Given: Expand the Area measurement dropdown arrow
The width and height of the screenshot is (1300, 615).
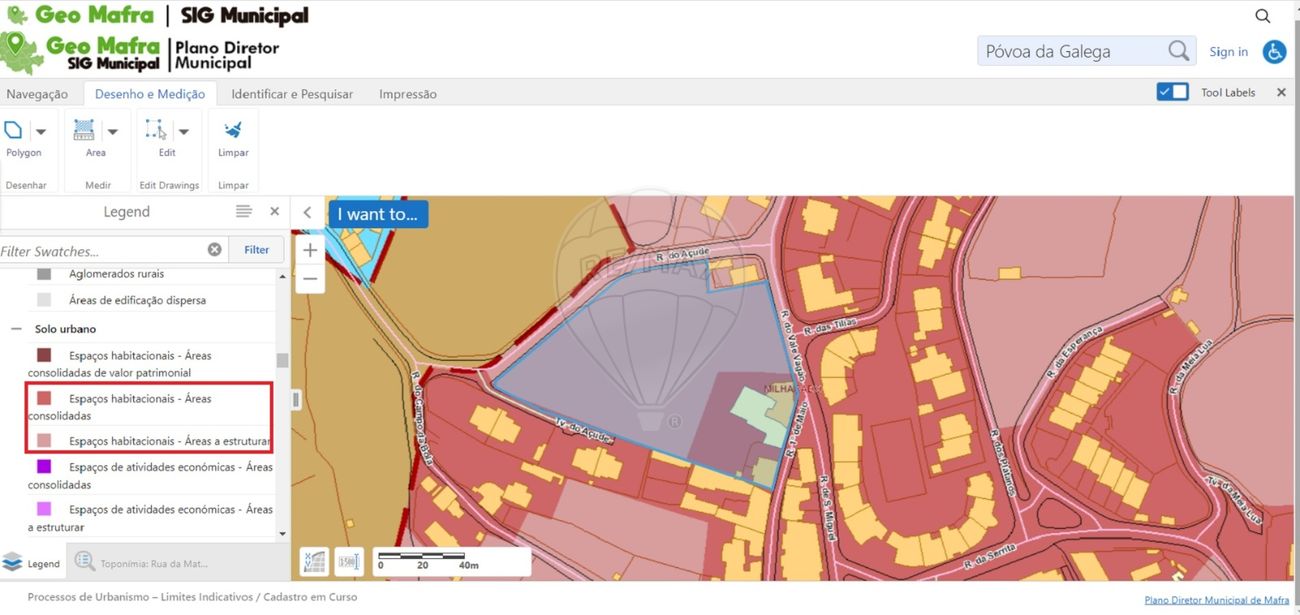Looking at the screenshot, I should pos(112,131).
